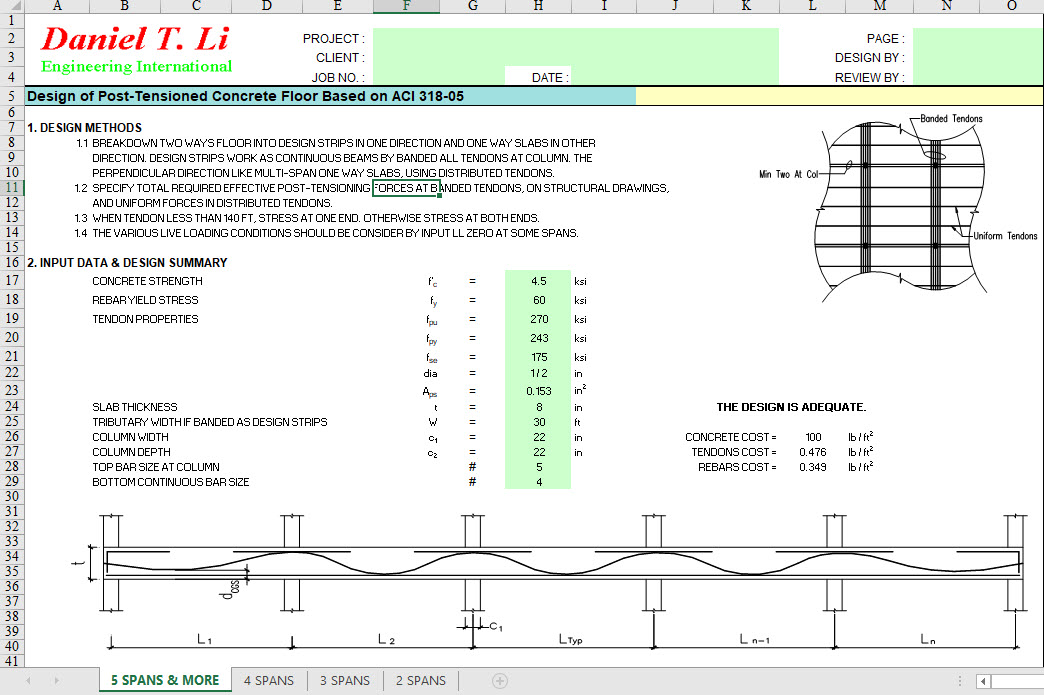Select the concrete strength value 4.5
The width and height of the screenshot is (1044, 695).
[x=537, y=281]
